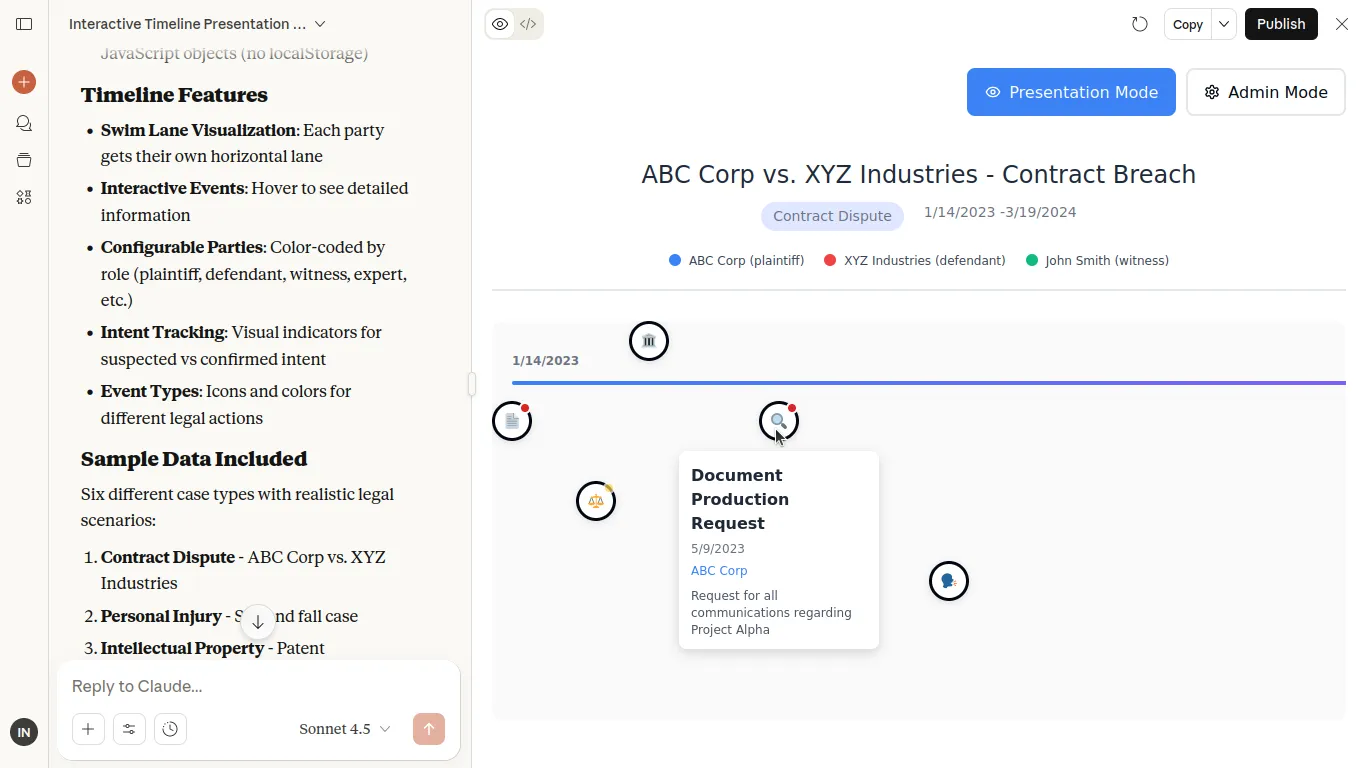
Task: Switch to code view toggle
Action: (528, 24)
